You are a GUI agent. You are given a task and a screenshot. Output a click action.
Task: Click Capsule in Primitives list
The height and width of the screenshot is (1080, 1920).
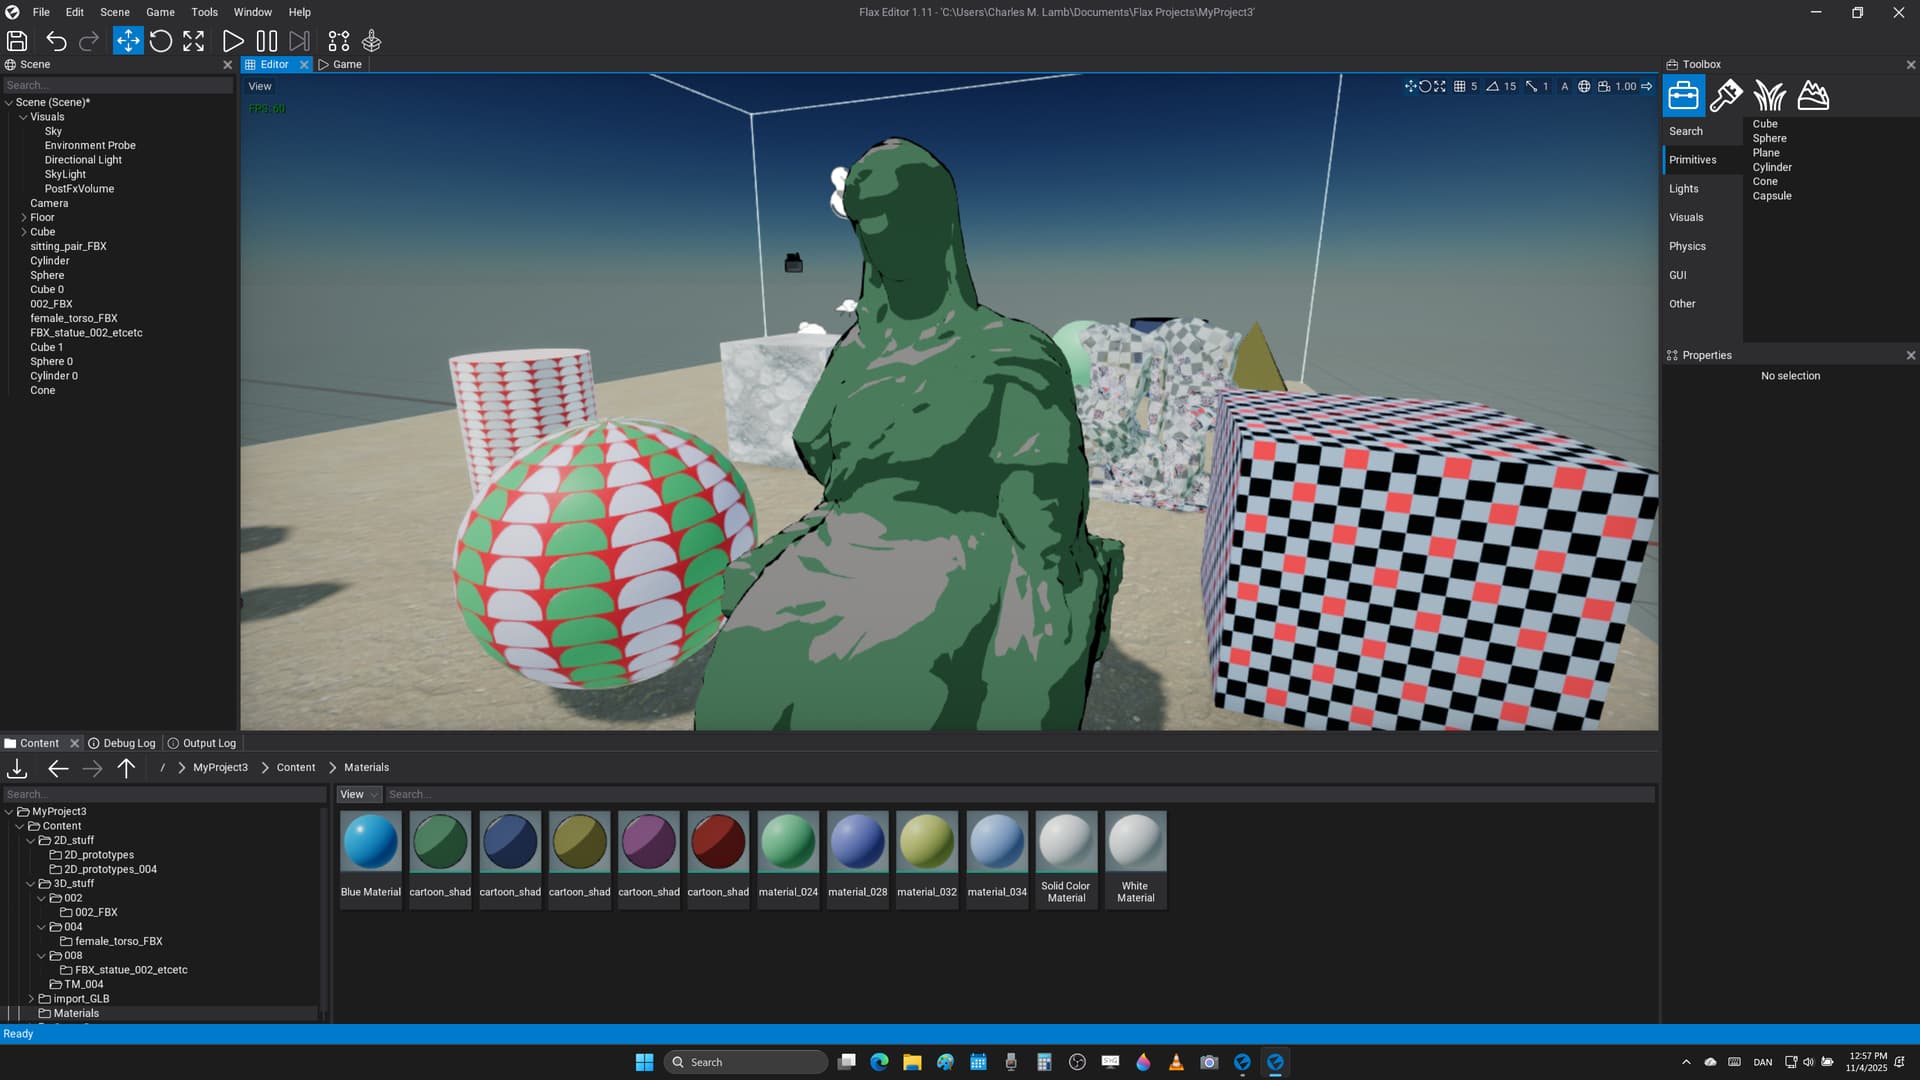point(1771,196)
